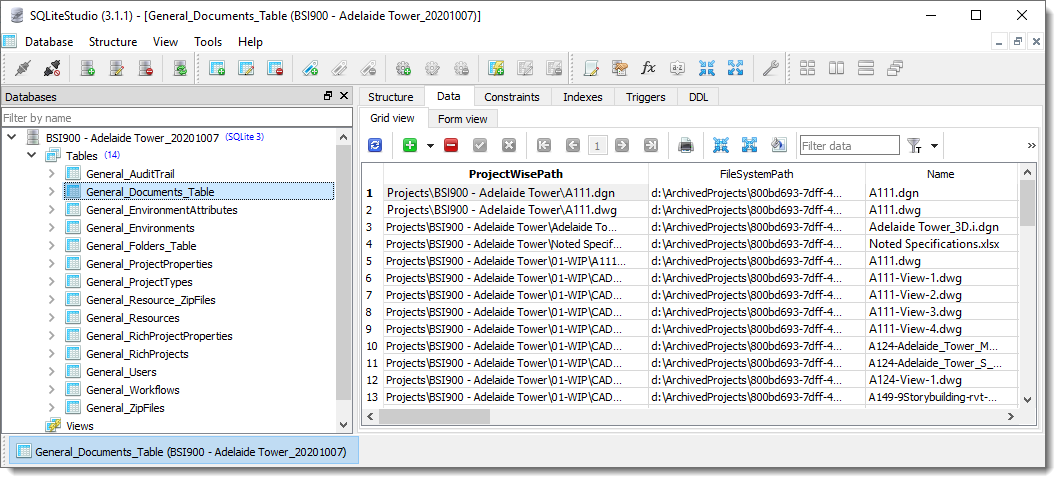The image size is (1061, 483).
Task: Sort by the FileSystemPath column header
Action: pos(757,174)
